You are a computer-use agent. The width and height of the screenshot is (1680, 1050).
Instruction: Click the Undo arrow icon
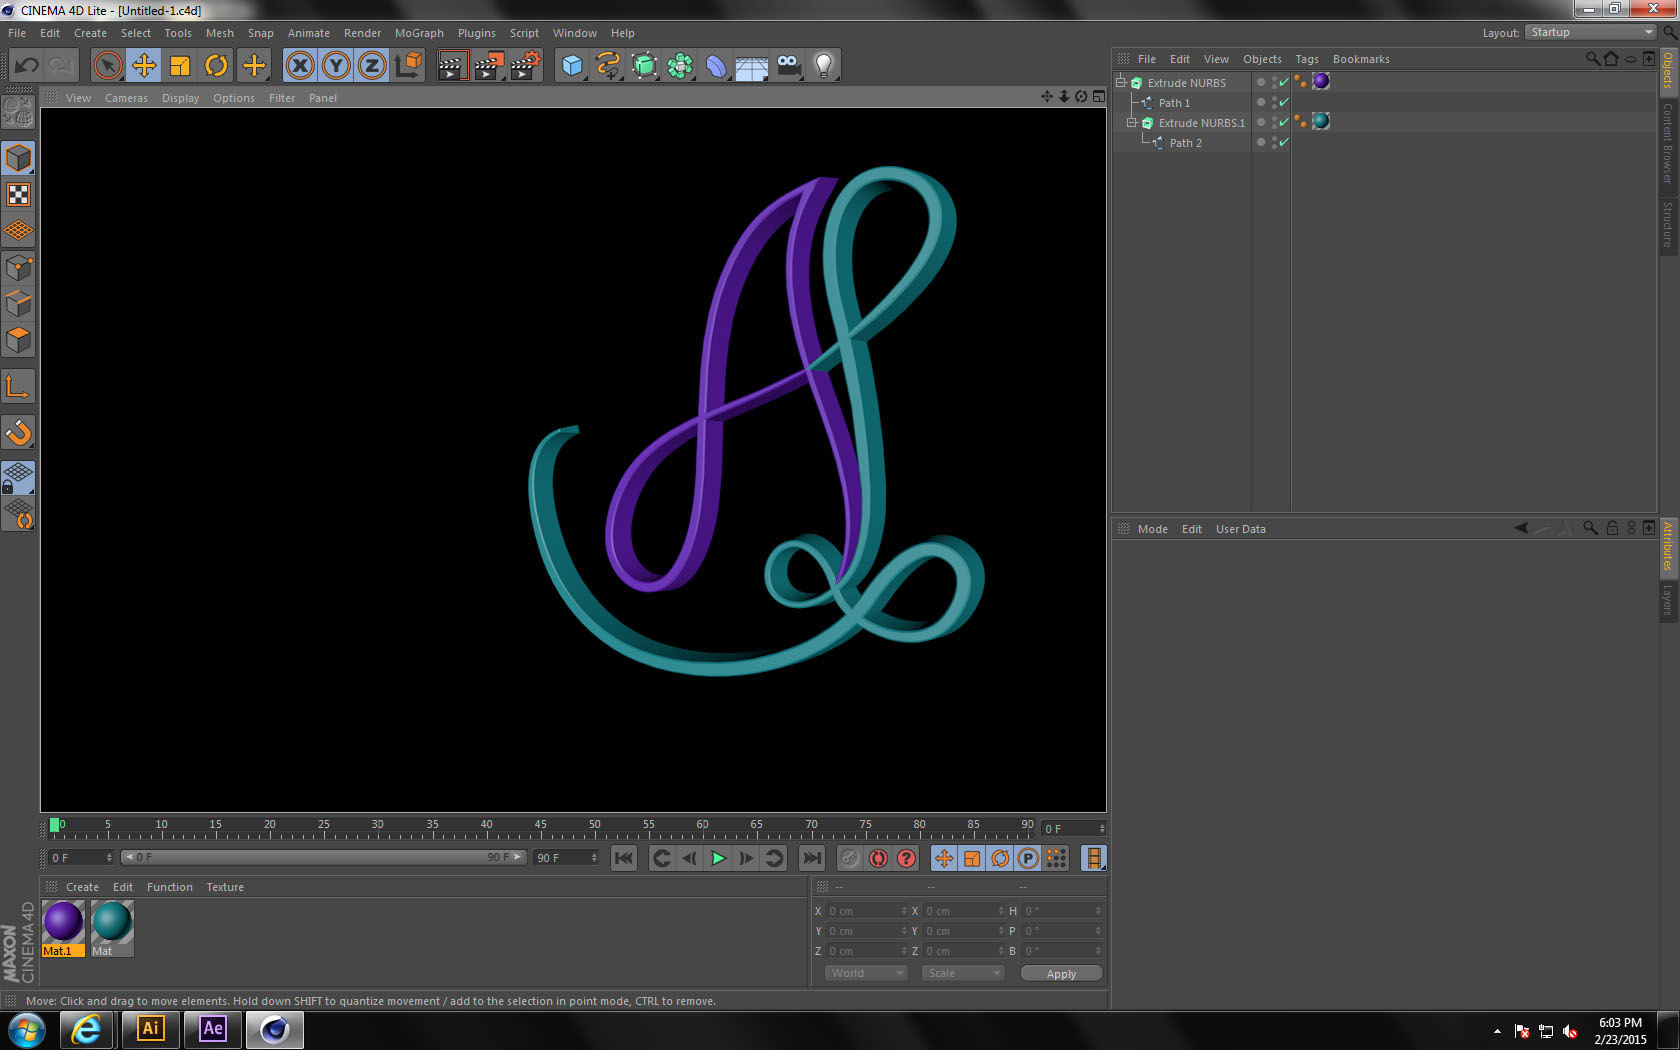[x=27, y=66]
